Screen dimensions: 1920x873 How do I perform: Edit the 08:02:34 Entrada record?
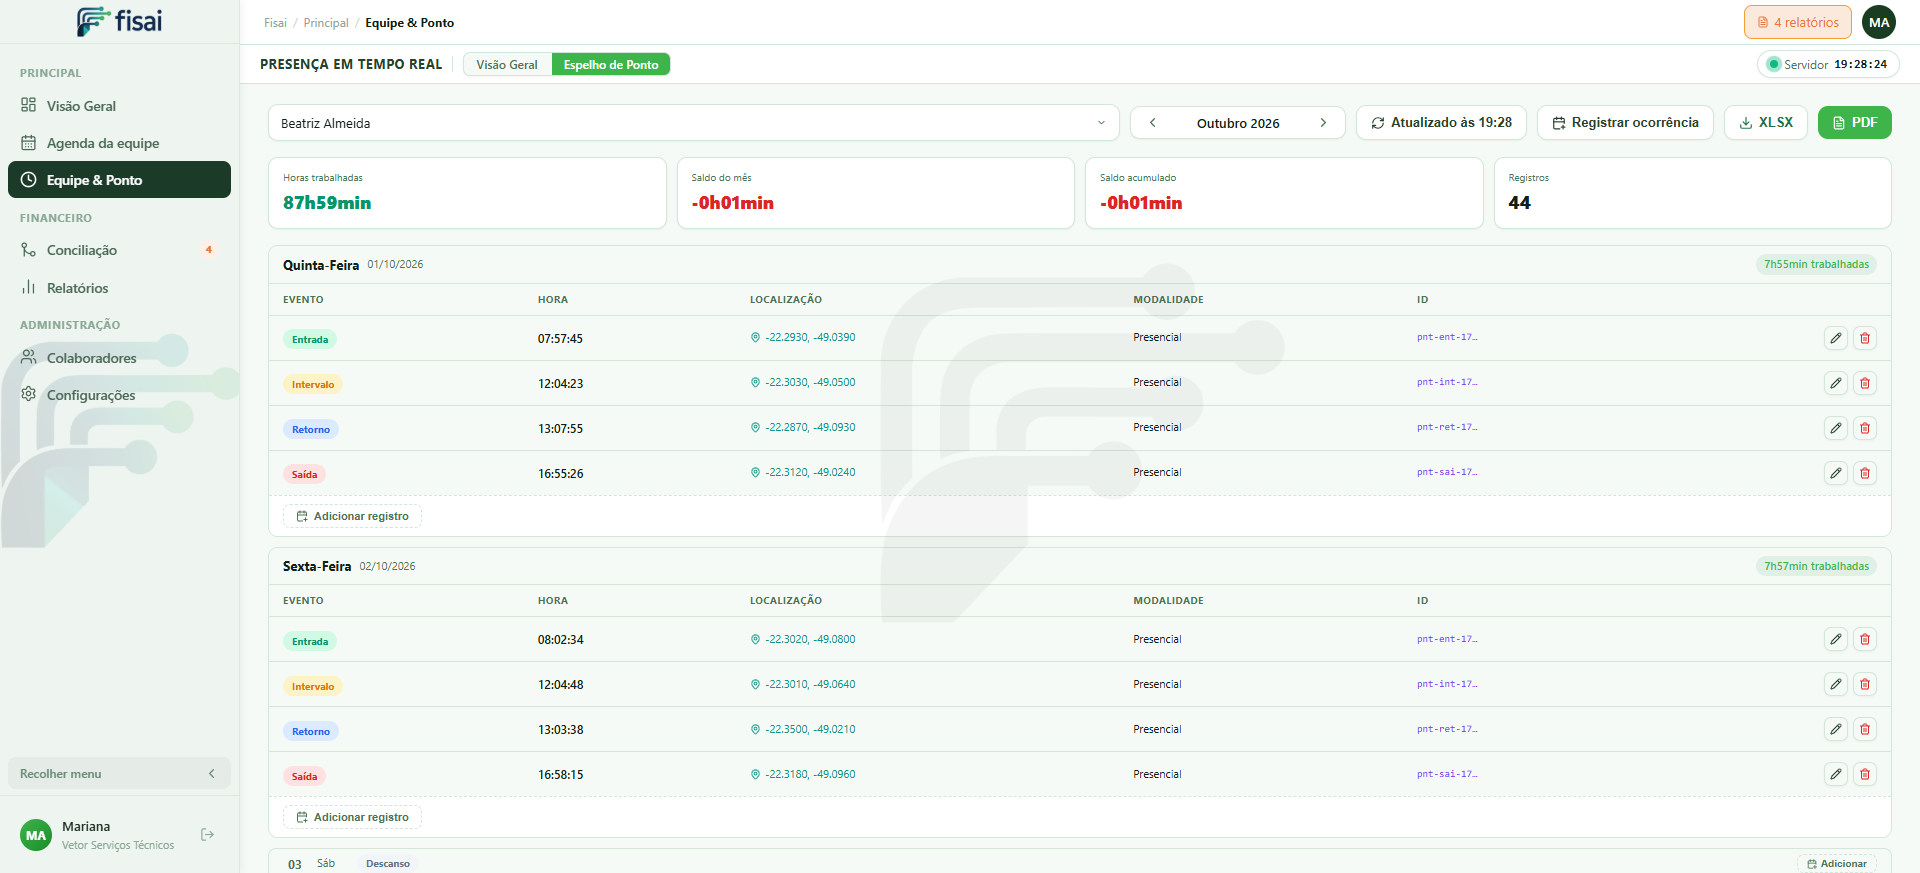click(x=1836, y=639)
